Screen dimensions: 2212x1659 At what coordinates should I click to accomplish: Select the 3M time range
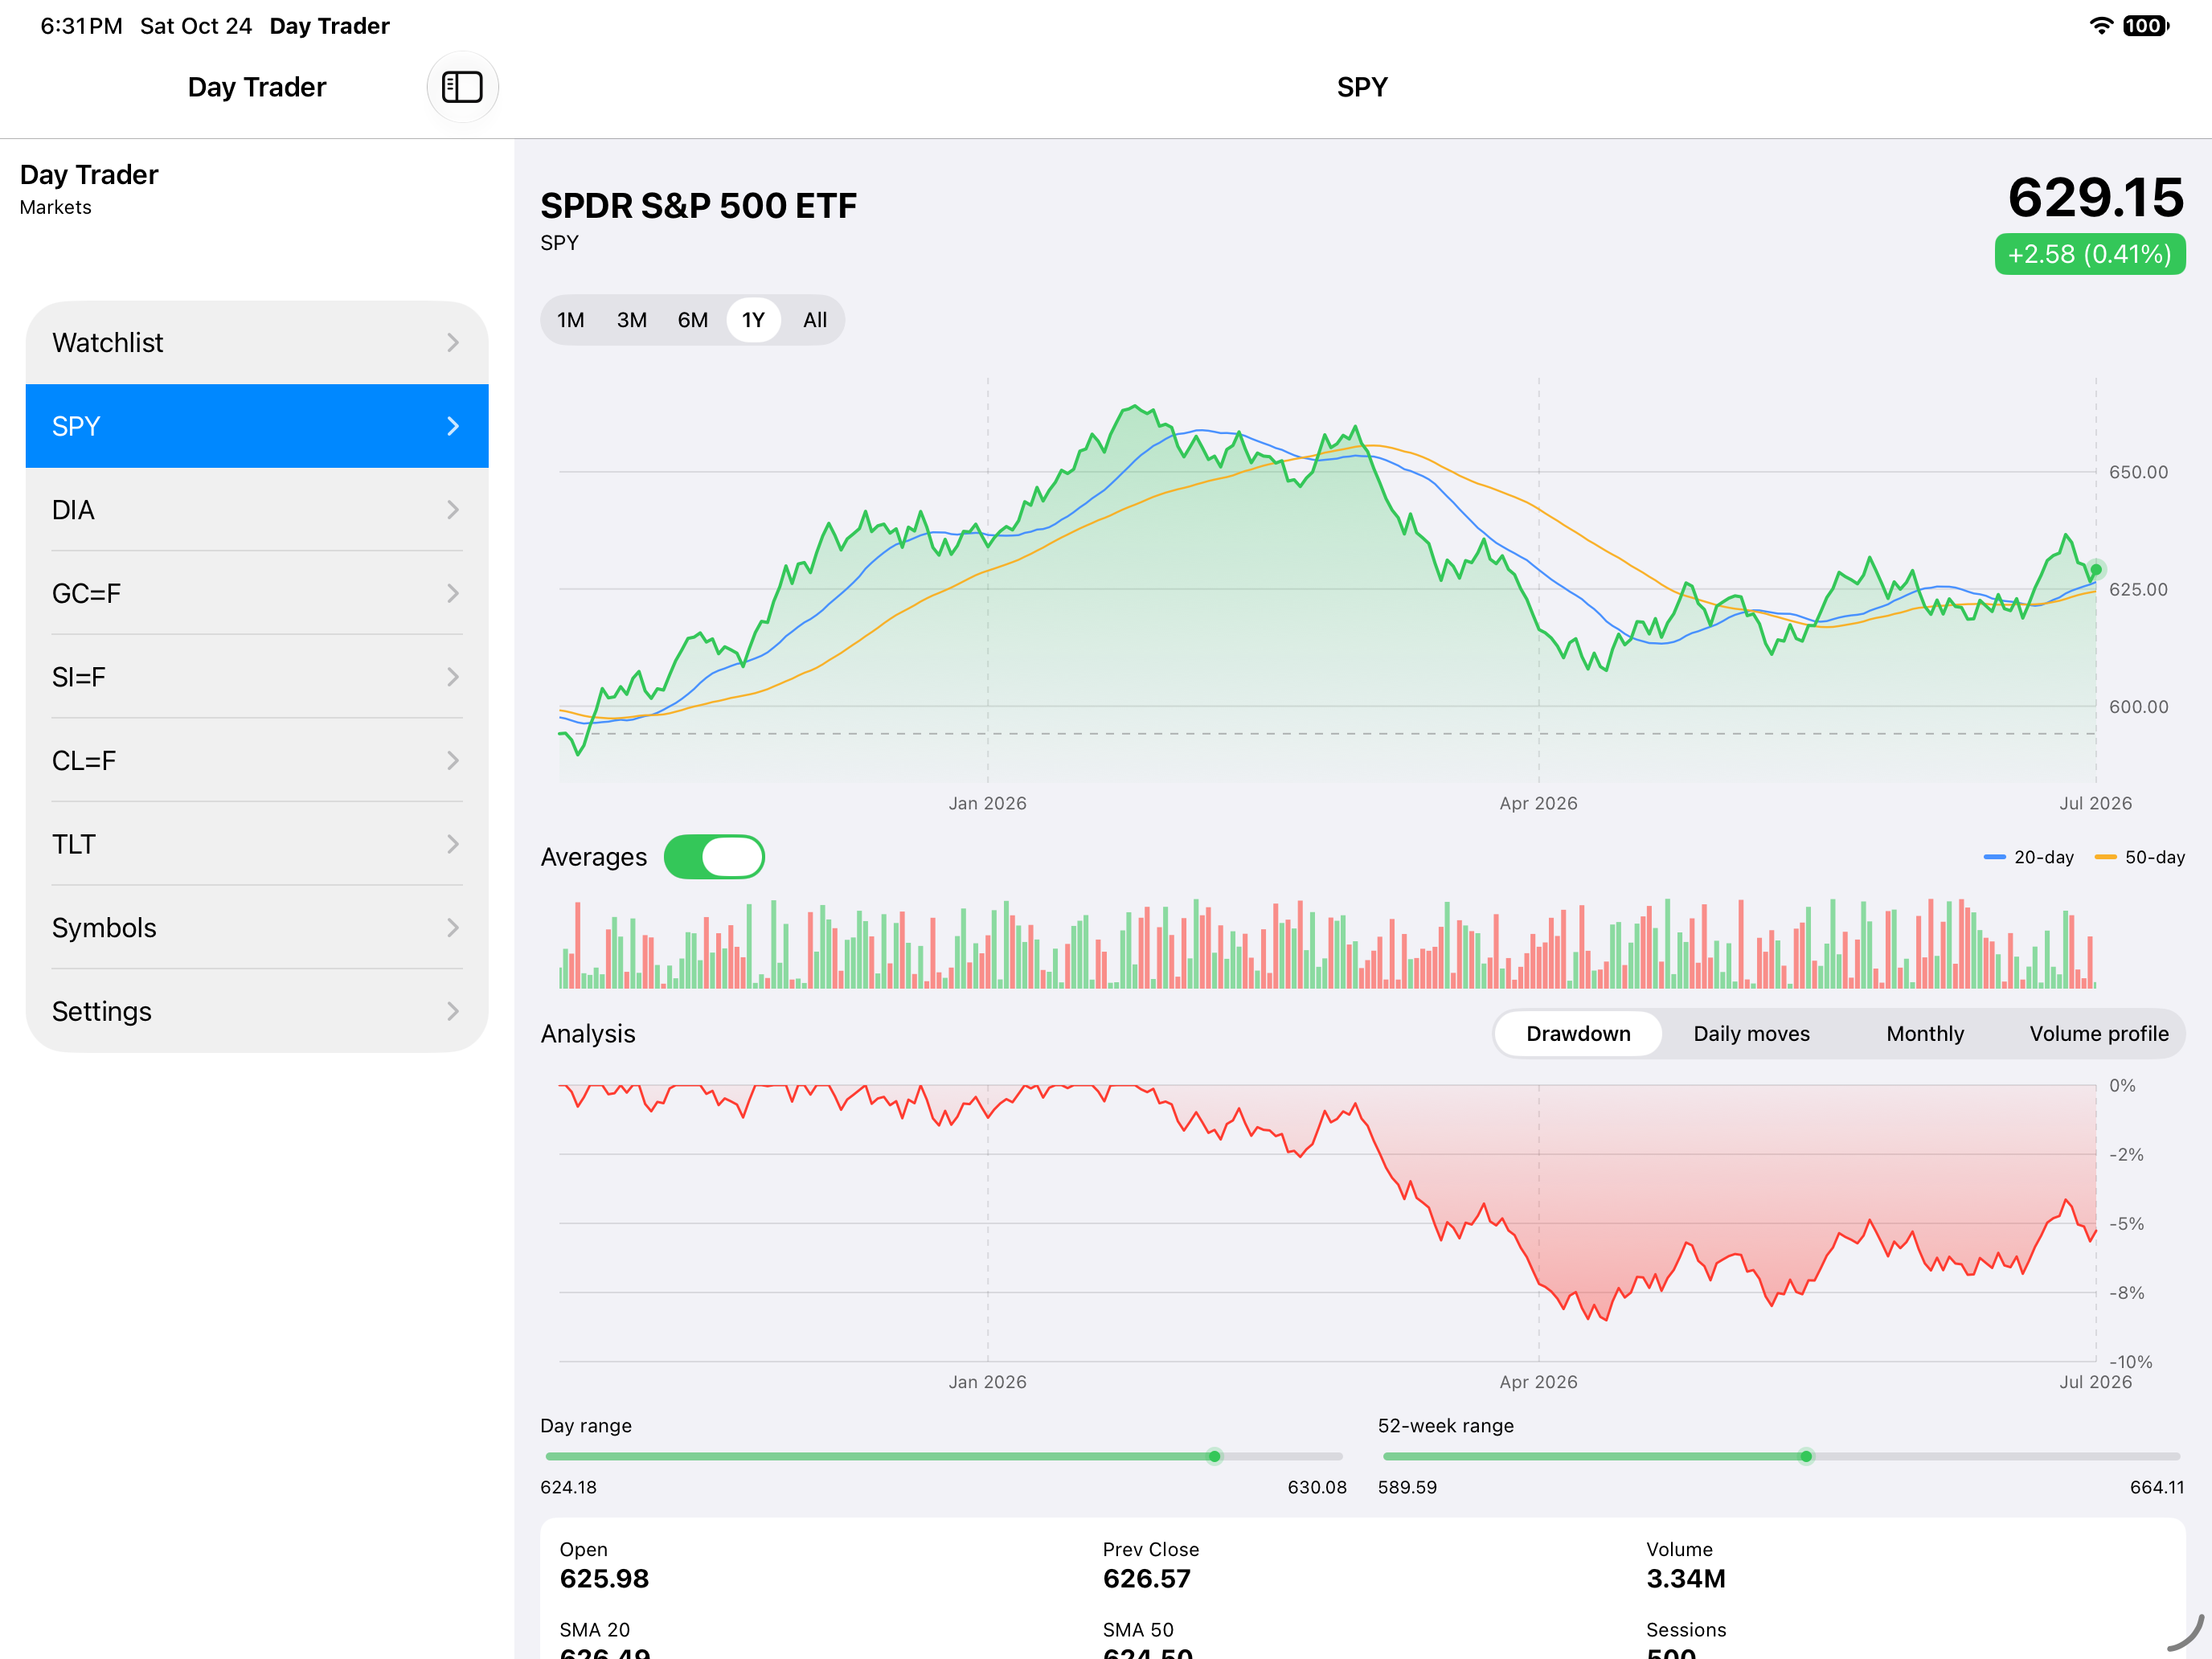point(632,320)
